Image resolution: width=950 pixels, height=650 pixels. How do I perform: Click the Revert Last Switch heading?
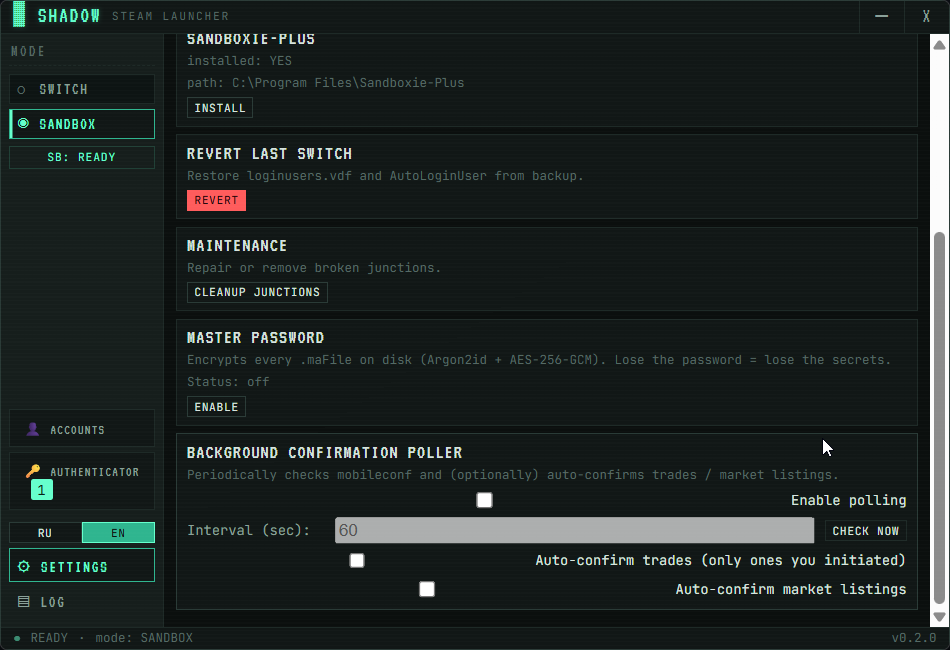269,153
